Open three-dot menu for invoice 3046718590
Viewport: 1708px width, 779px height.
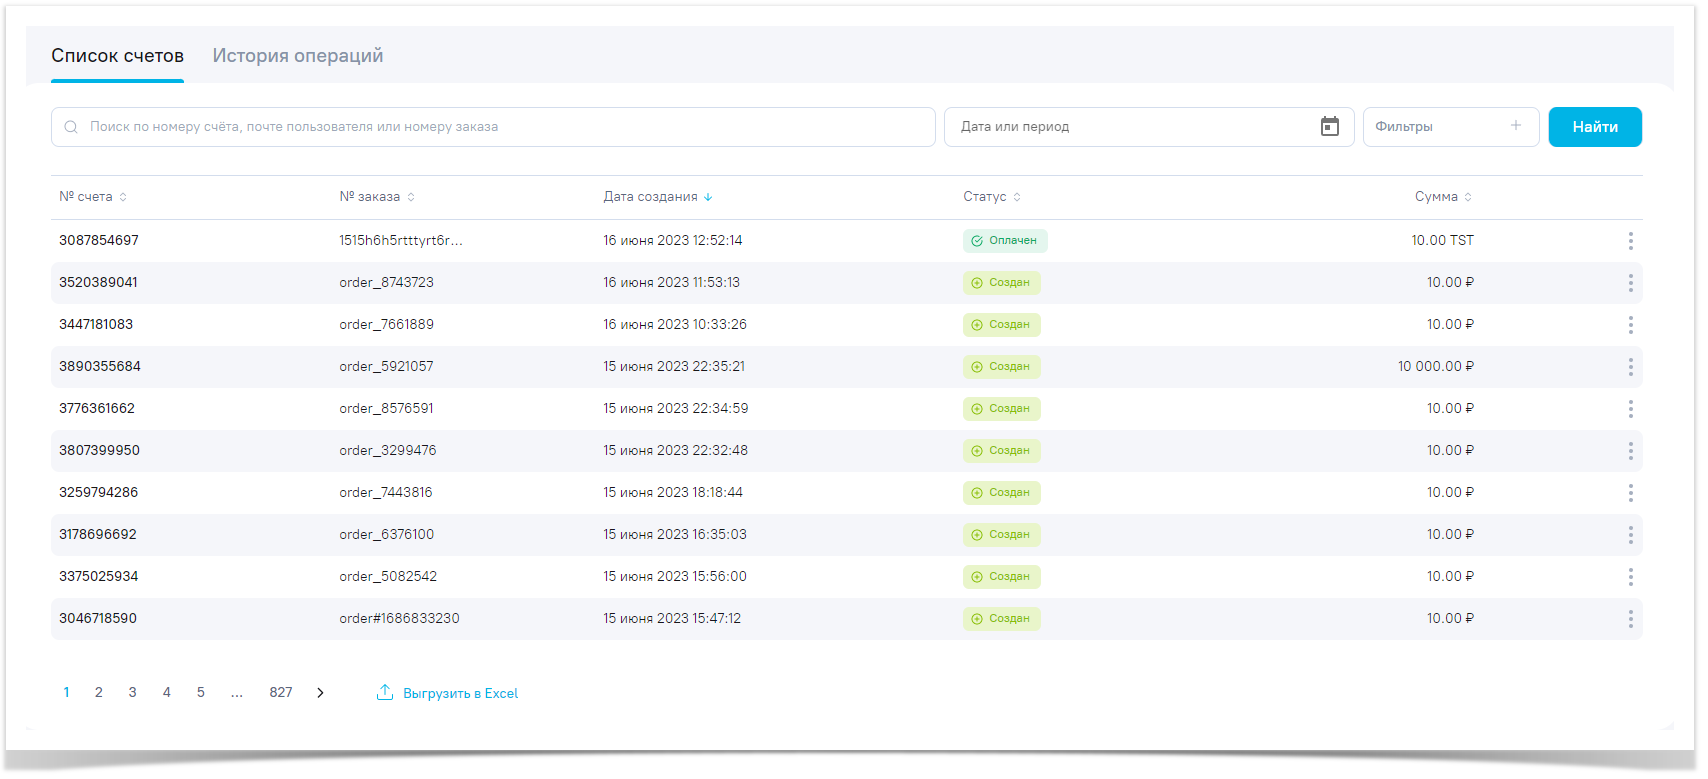(1630, 619)
